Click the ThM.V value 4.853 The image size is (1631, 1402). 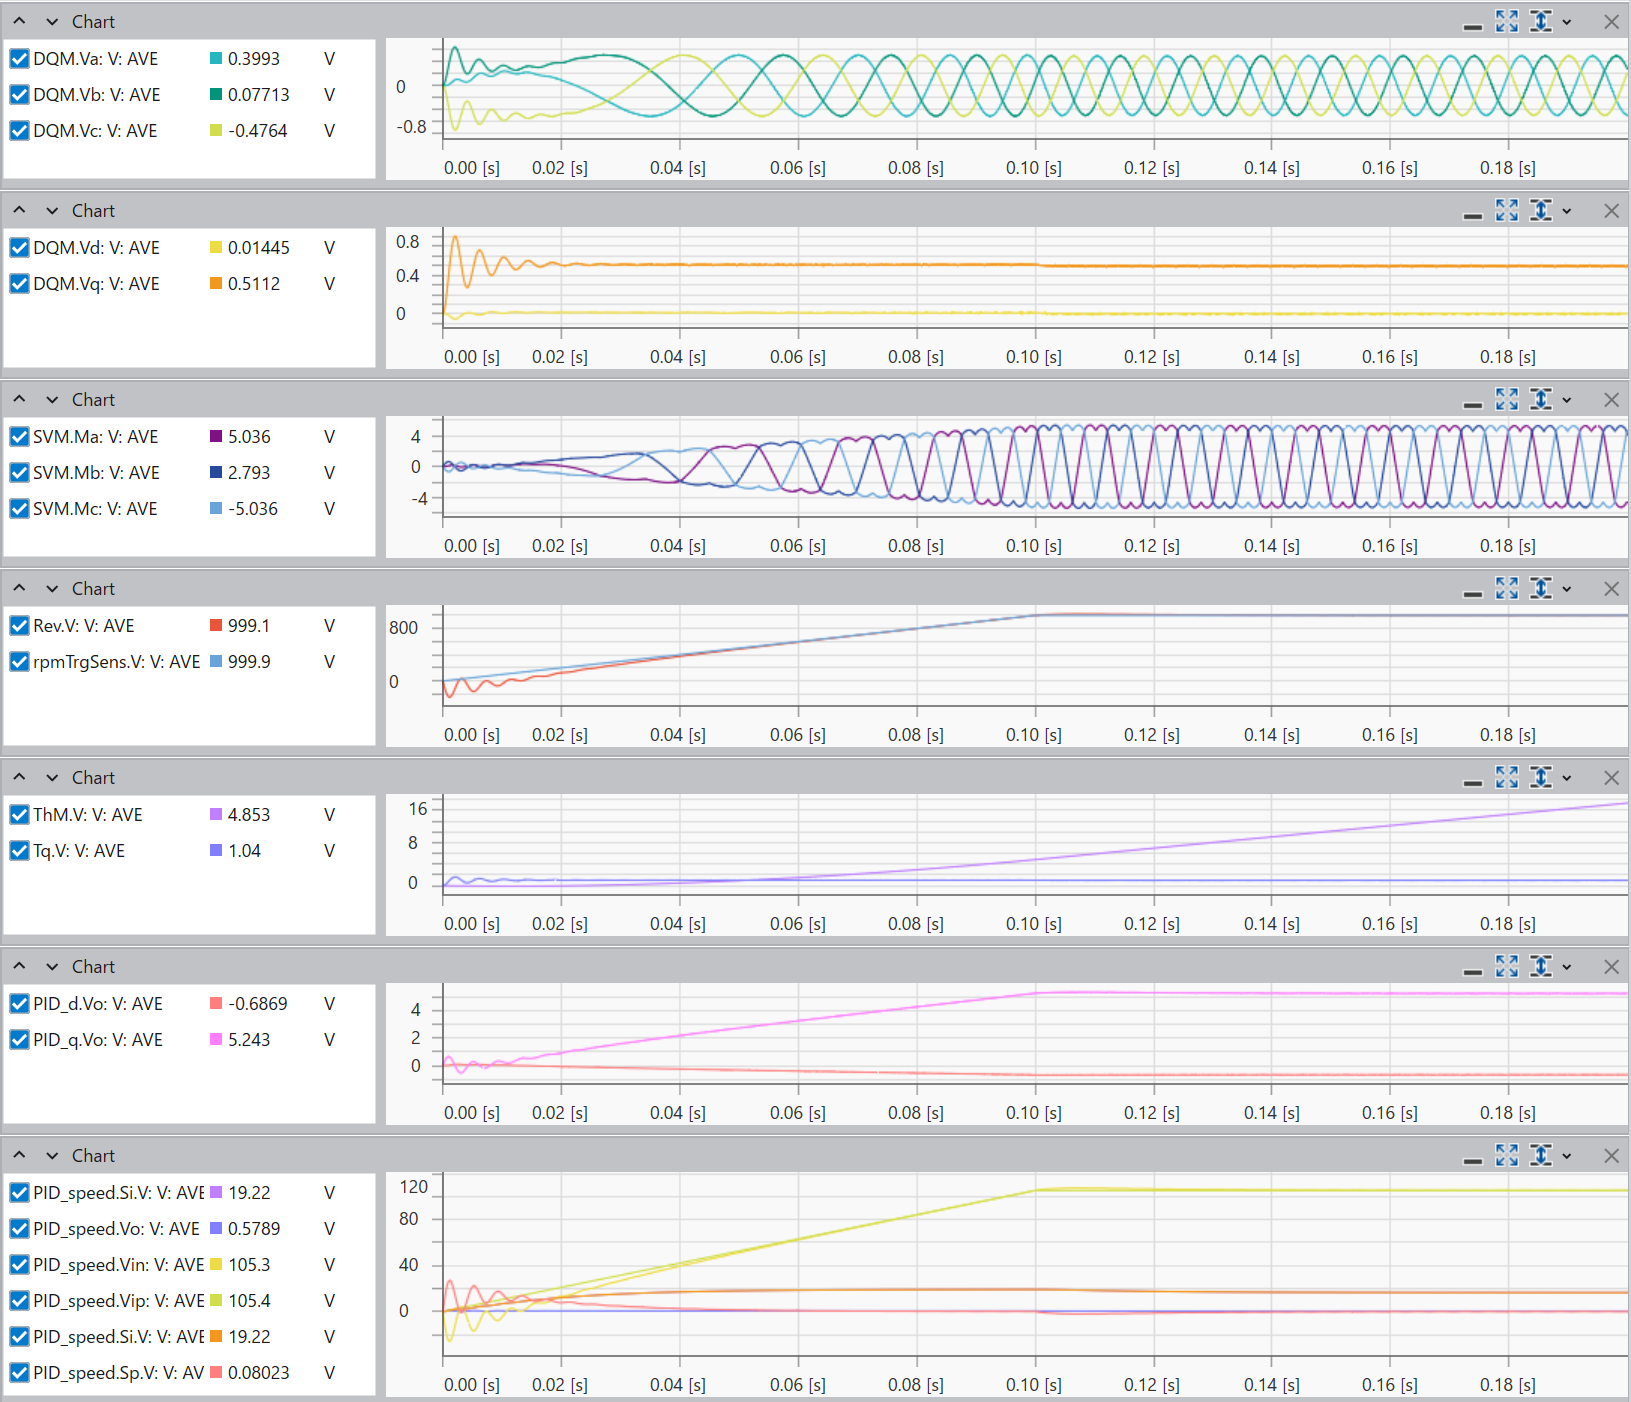(x=249, y=815)
